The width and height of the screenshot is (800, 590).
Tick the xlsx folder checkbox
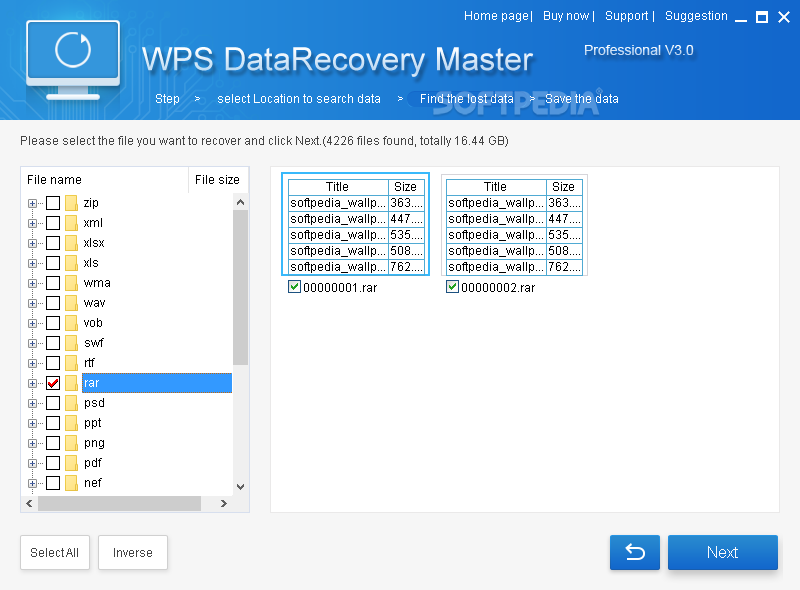(53, 243)
